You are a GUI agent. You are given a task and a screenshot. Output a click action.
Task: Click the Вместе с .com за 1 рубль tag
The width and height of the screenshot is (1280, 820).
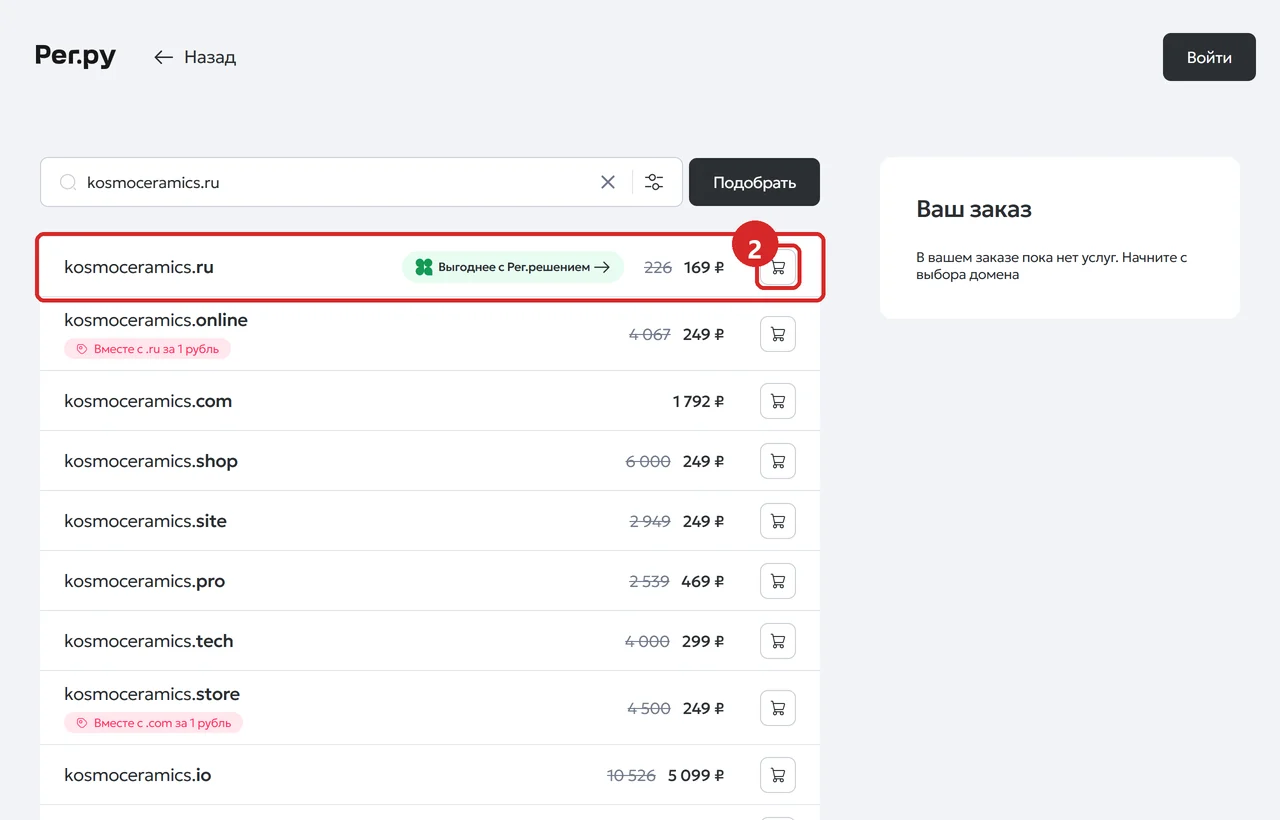coord(154,722)
